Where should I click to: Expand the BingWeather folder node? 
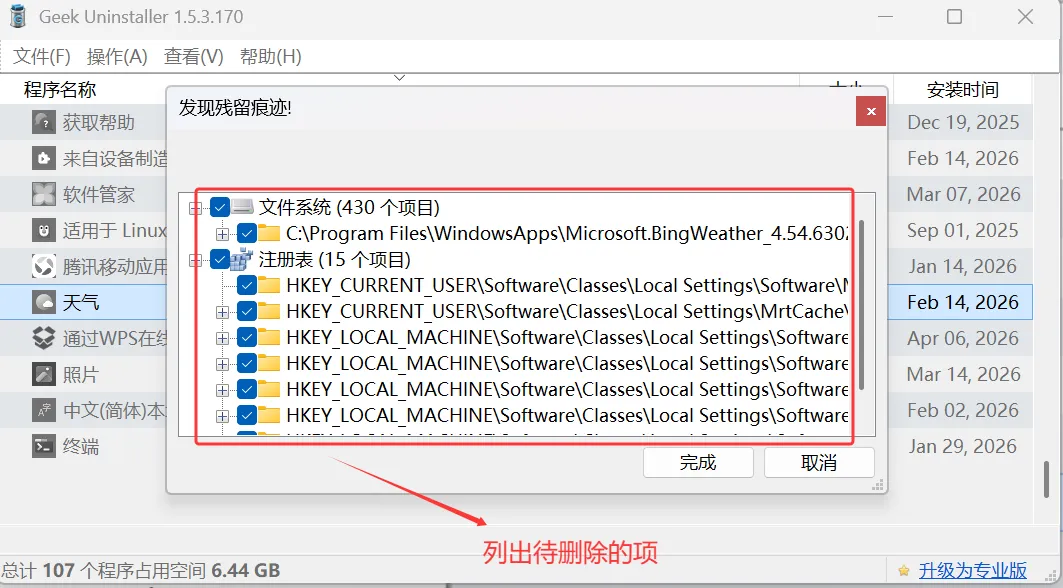(x=222, y=234)
